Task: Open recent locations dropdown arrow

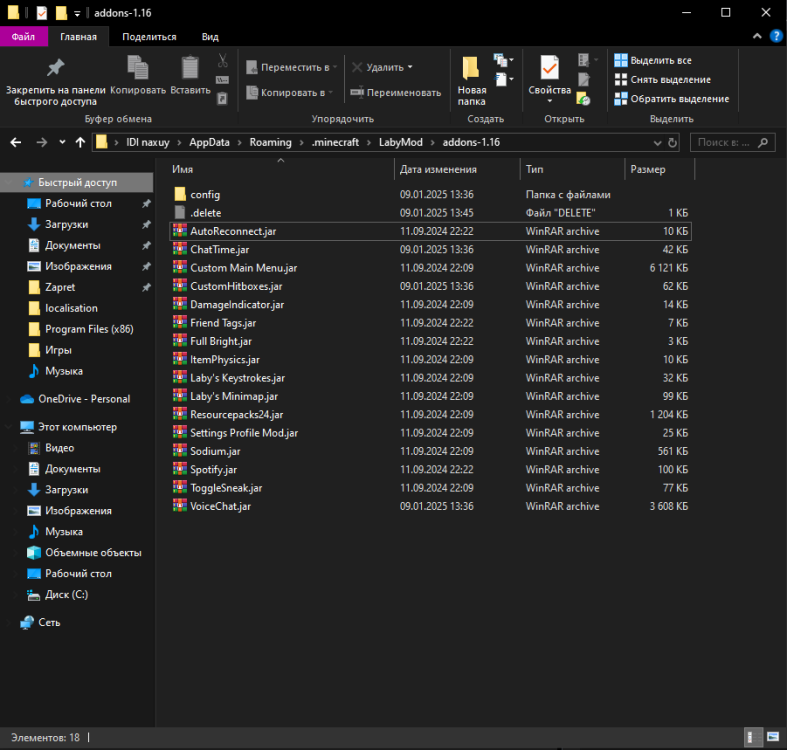Action: [62, 143]
